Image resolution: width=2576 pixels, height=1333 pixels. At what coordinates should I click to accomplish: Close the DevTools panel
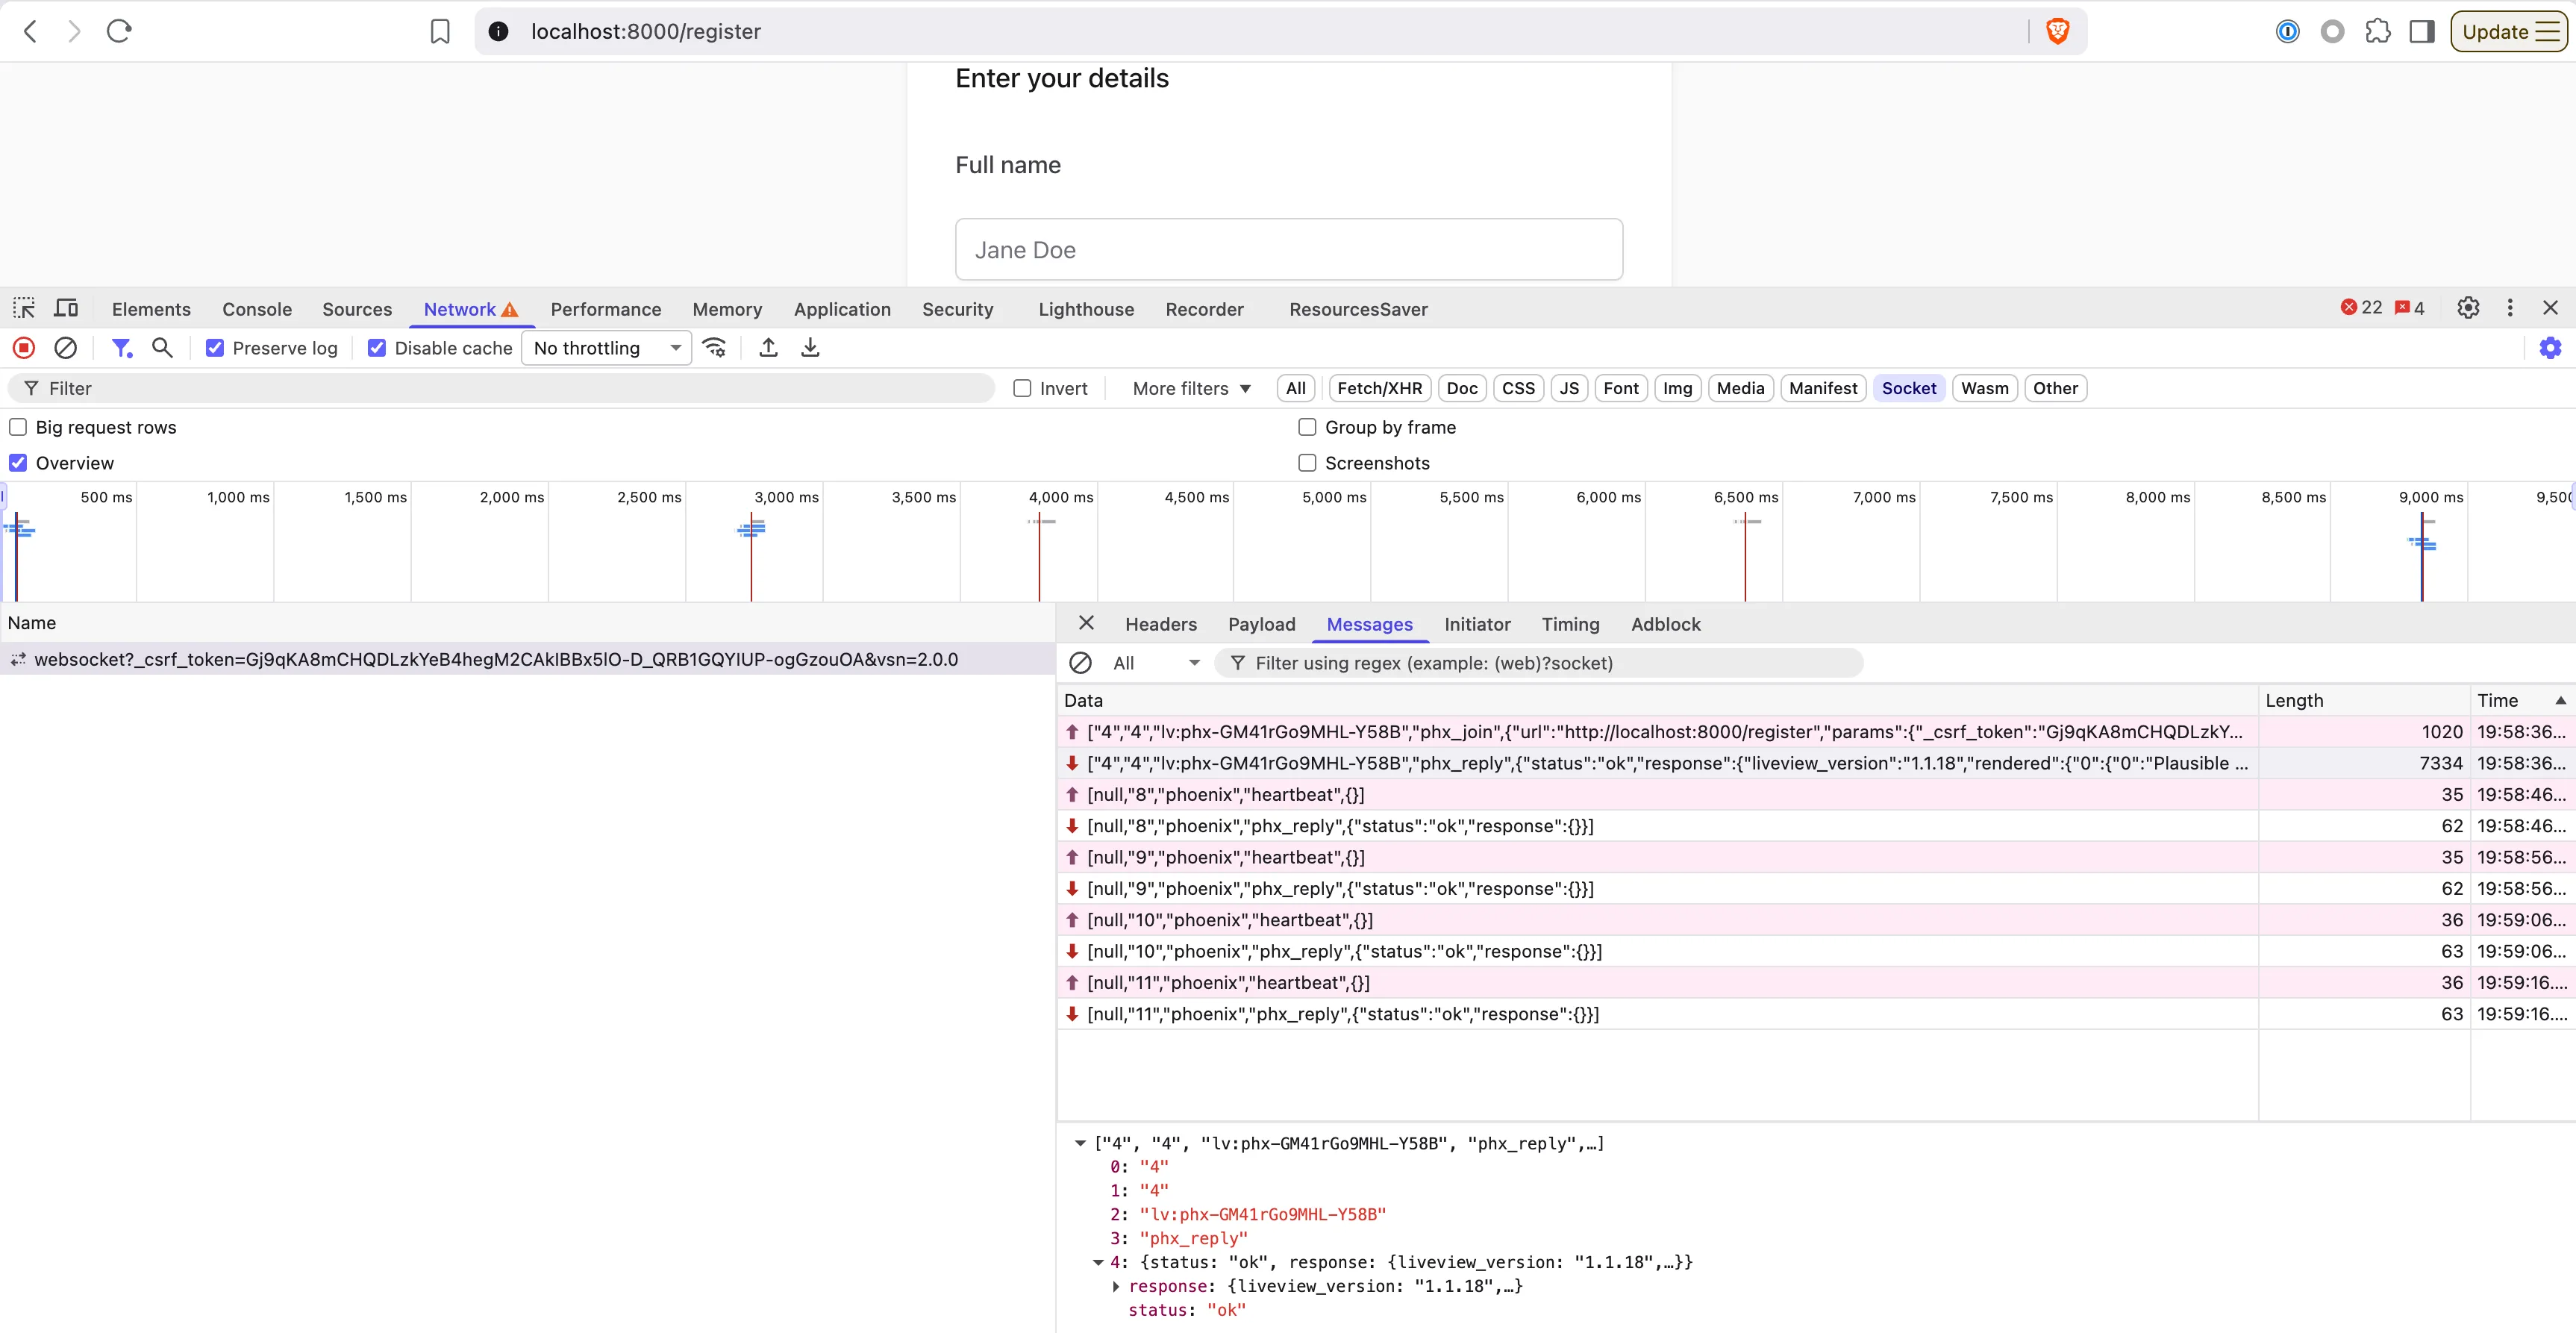tap(2551, 308)
